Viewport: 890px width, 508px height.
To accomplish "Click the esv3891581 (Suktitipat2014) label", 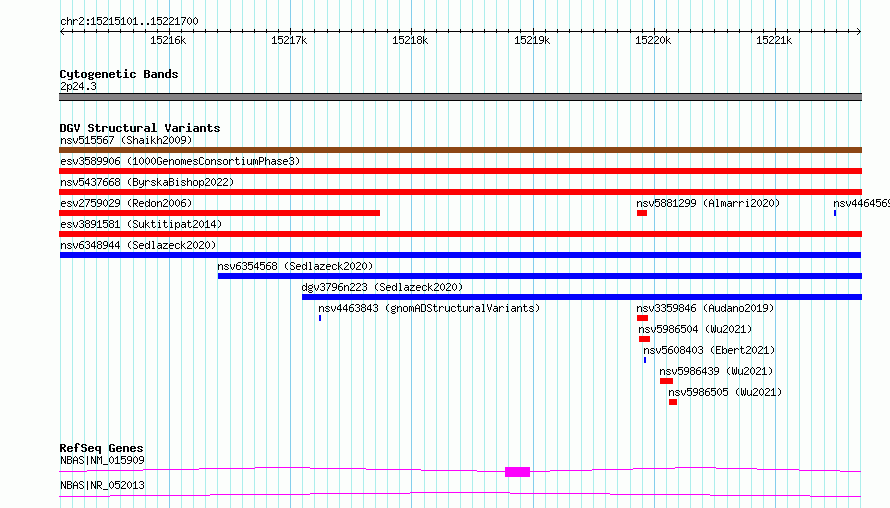I will tap(141, 224).
